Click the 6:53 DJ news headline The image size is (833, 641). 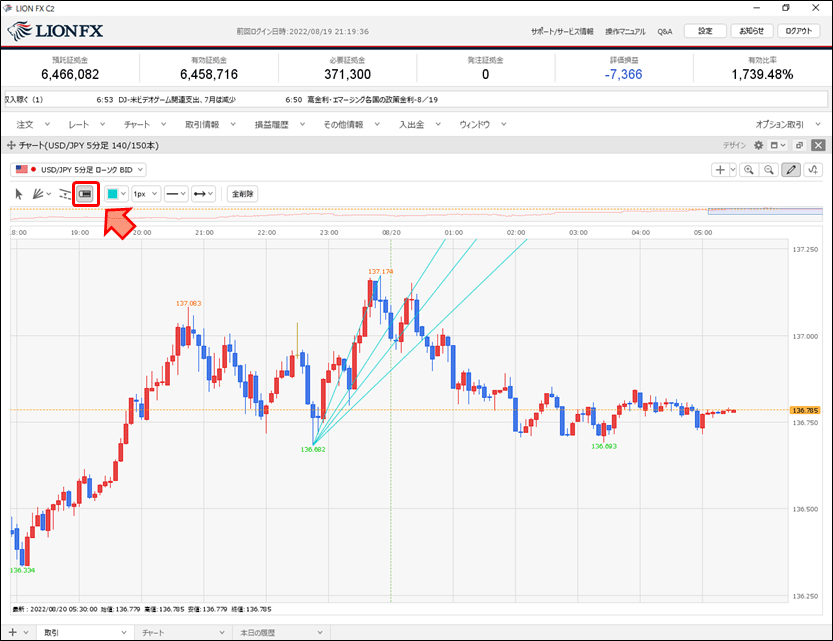click(166, 99)
